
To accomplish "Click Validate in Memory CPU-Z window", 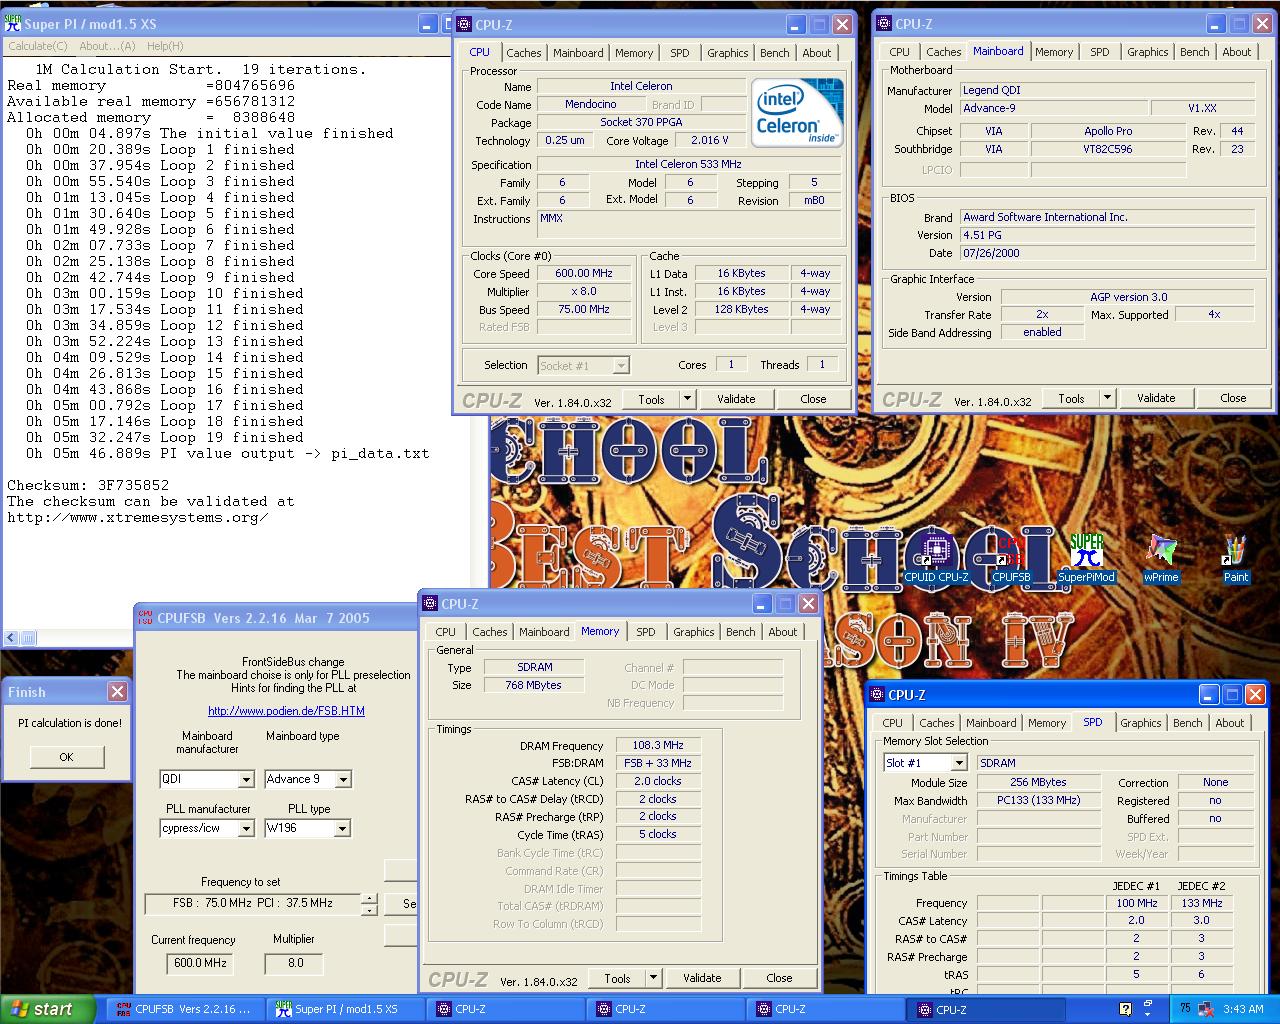I will point(702,978).
